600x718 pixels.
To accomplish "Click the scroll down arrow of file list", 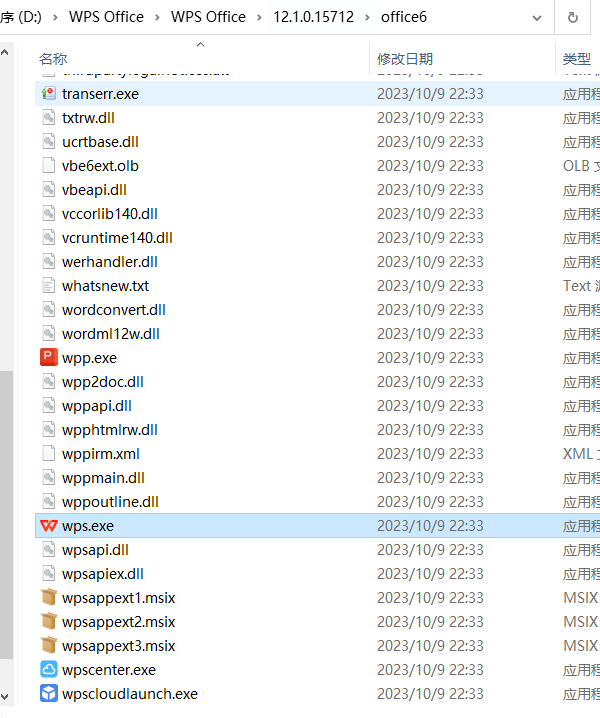I will tap(5, 696).
